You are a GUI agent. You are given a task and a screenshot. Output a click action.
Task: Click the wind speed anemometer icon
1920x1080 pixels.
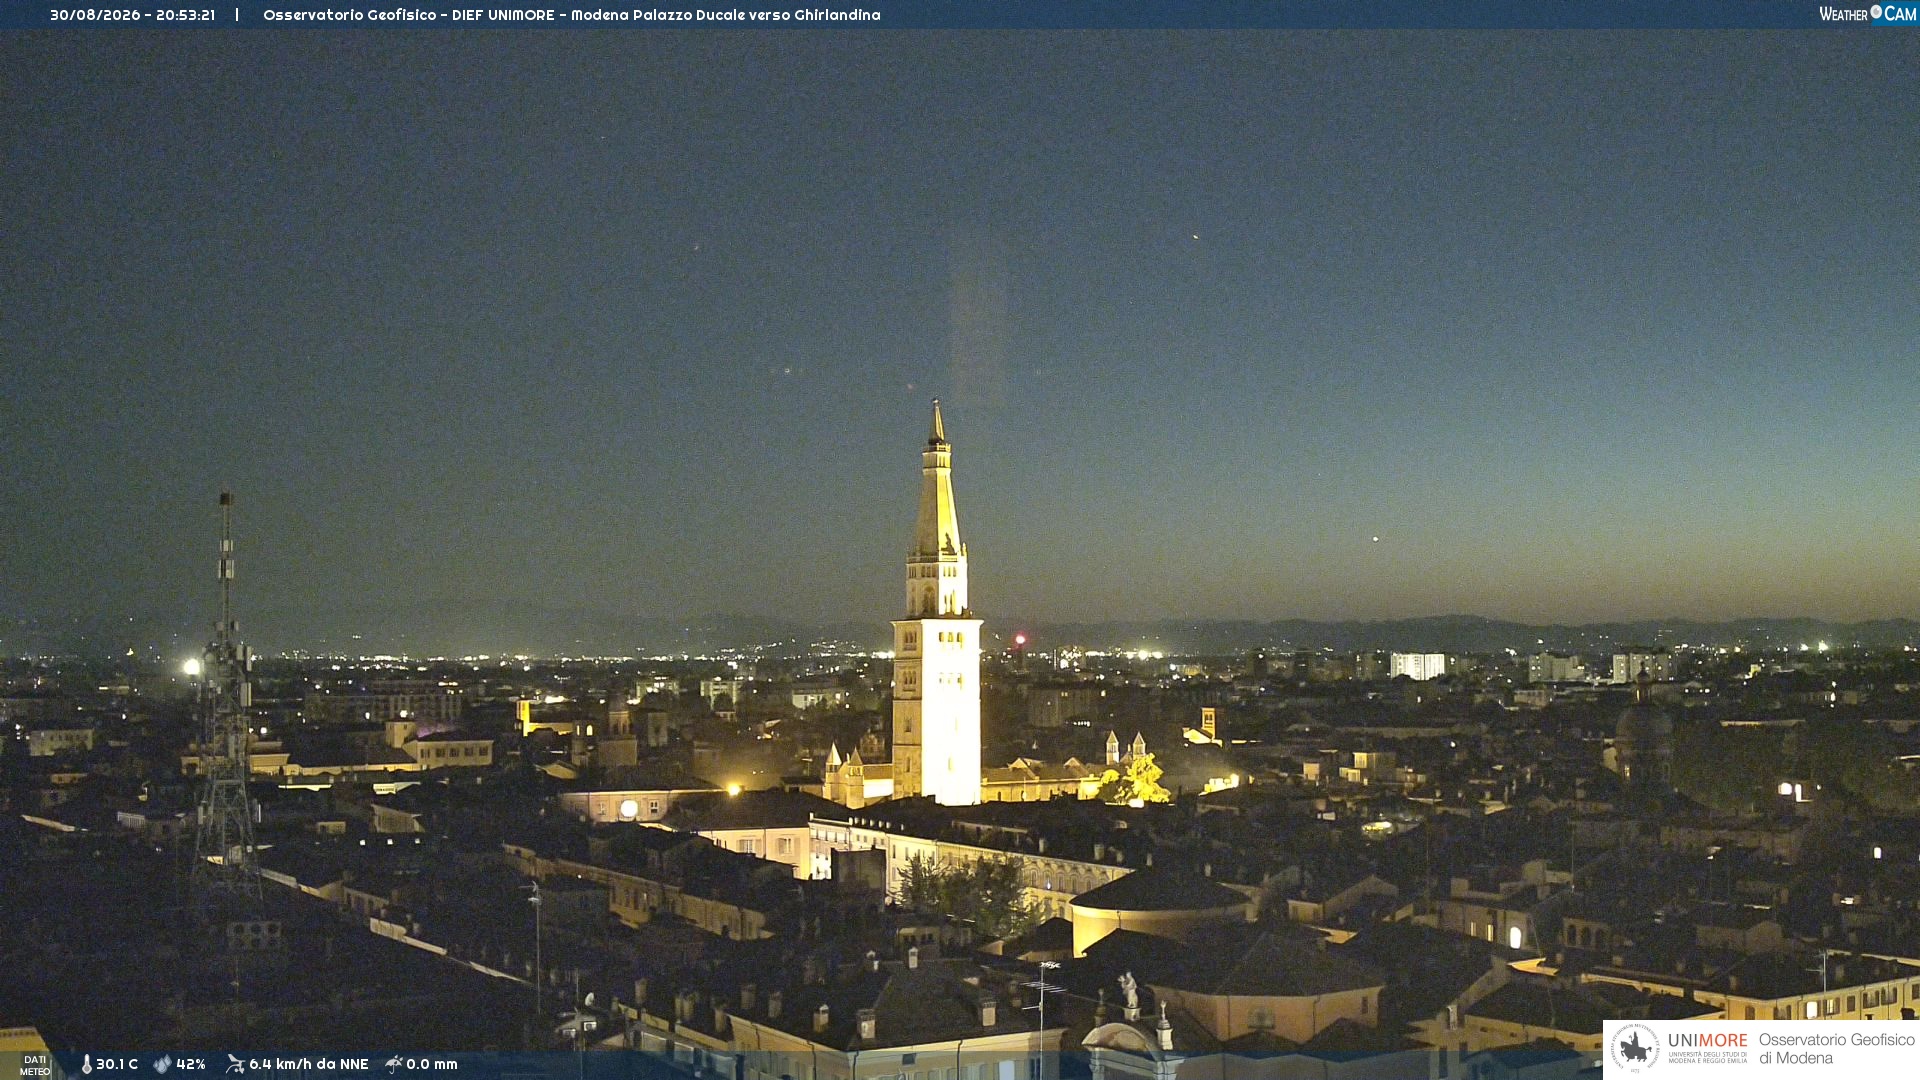(235, 1064)
